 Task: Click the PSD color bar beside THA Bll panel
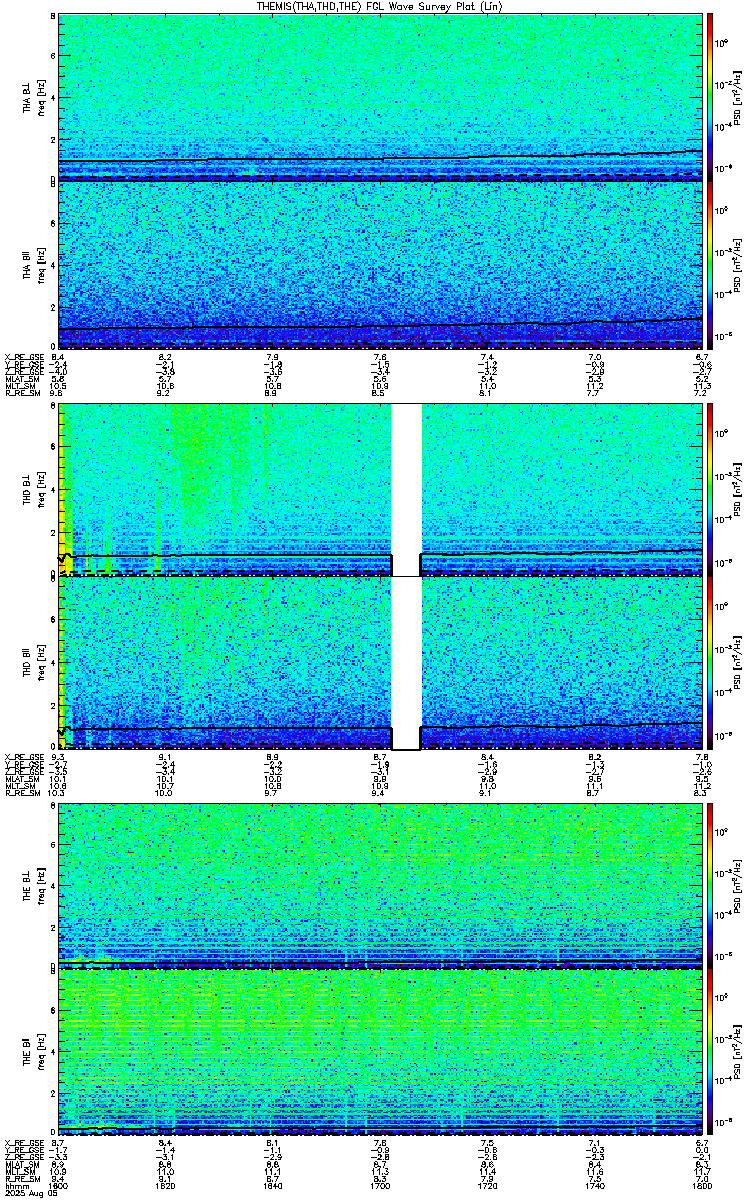710,265
